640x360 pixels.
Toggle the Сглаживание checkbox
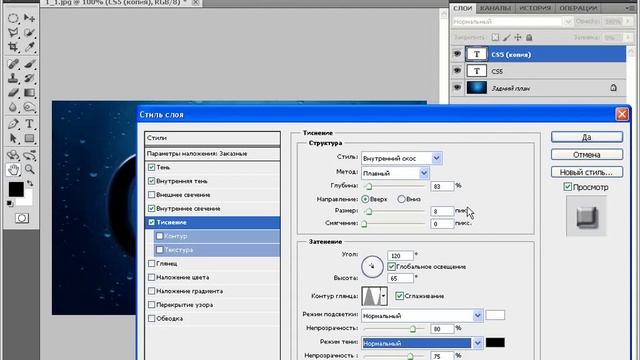pos(400,296)
